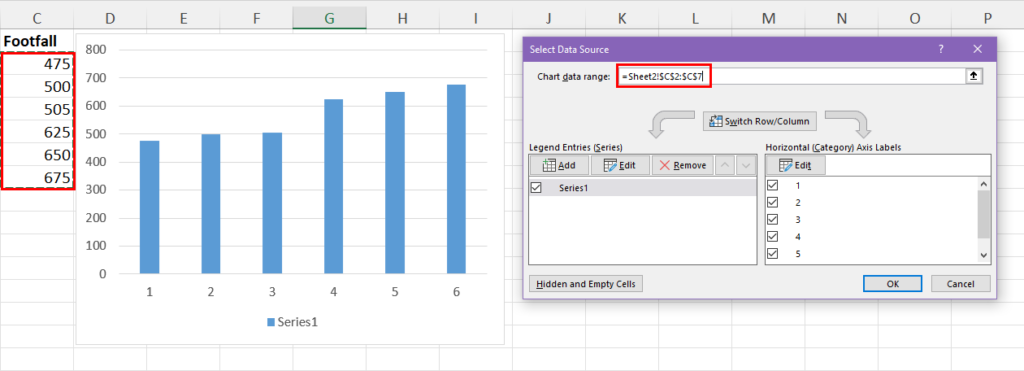
Task: Select column I header
Action: tap(475, 20)
